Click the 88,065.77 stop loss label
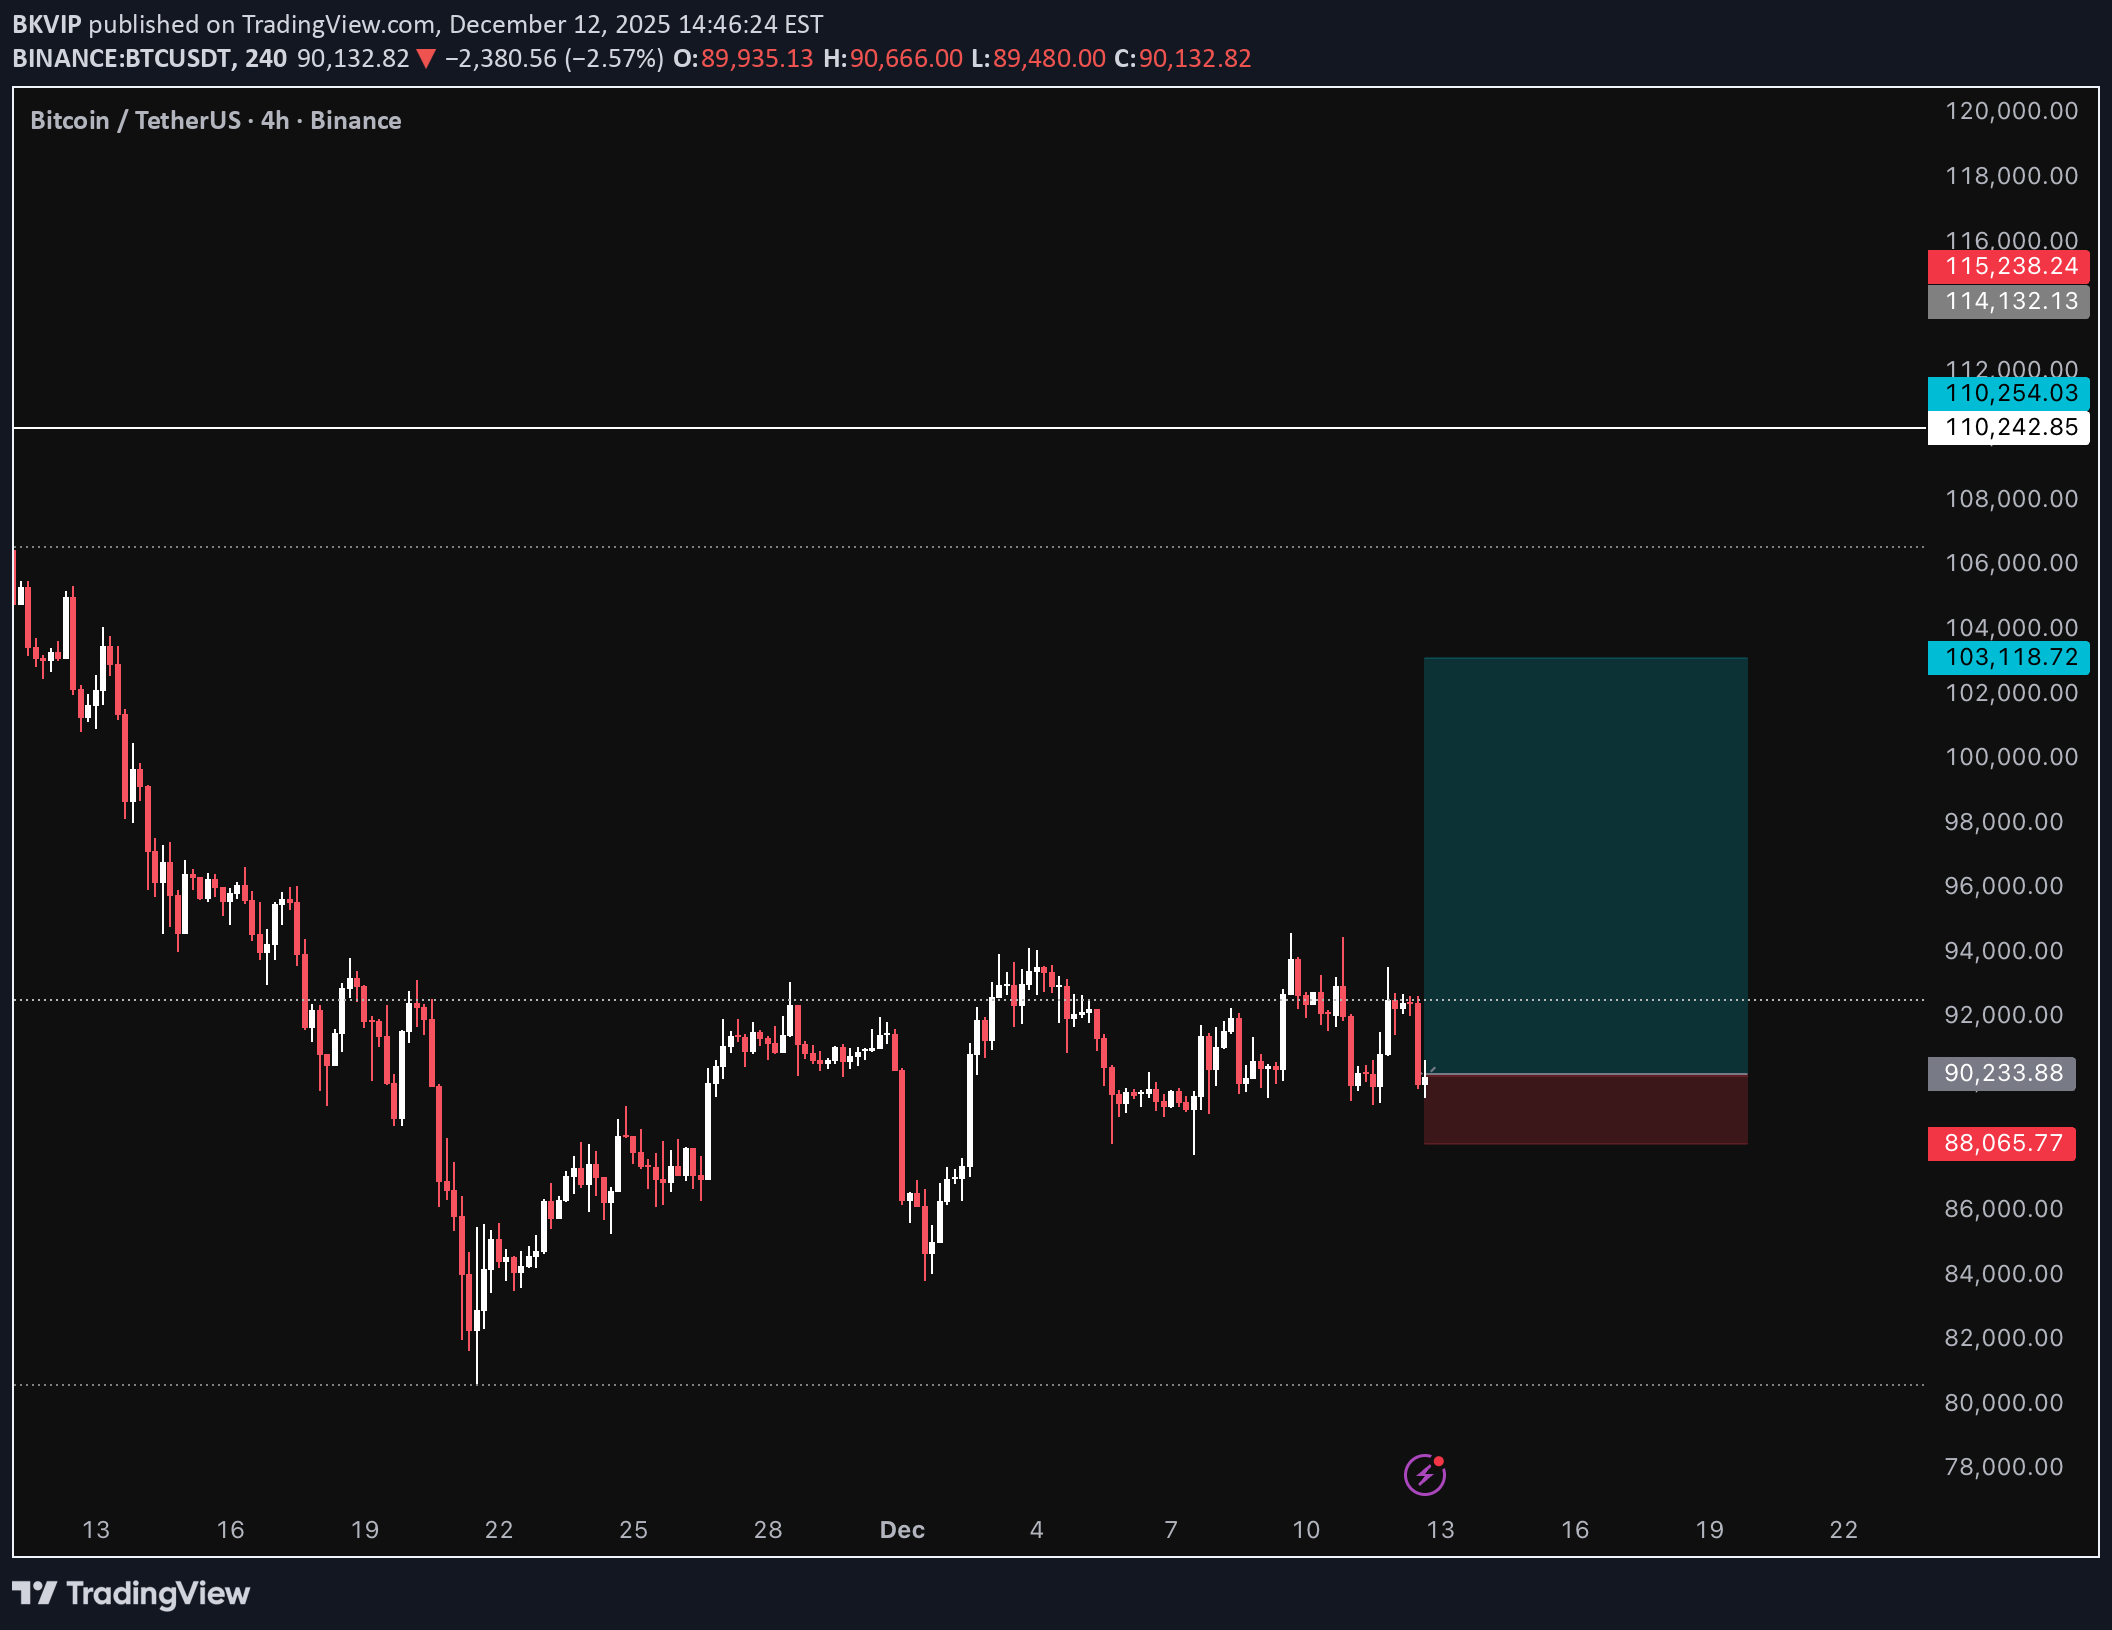2112x1630 pixels. tap(2001, 1143)
